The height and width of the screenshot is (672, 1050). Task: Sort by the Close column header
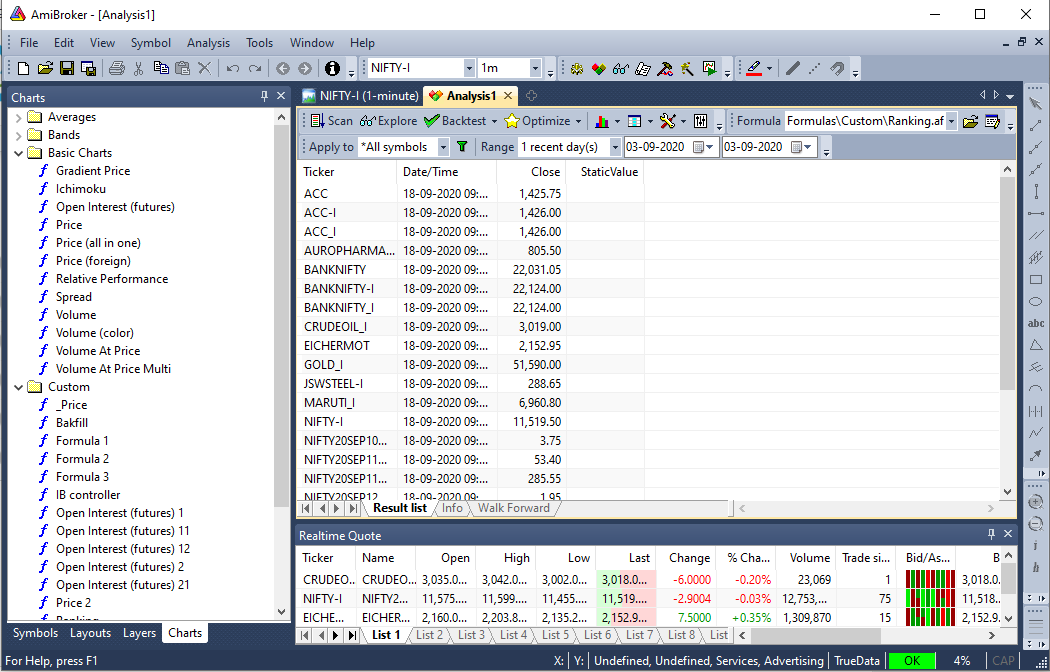pos(531,172)
